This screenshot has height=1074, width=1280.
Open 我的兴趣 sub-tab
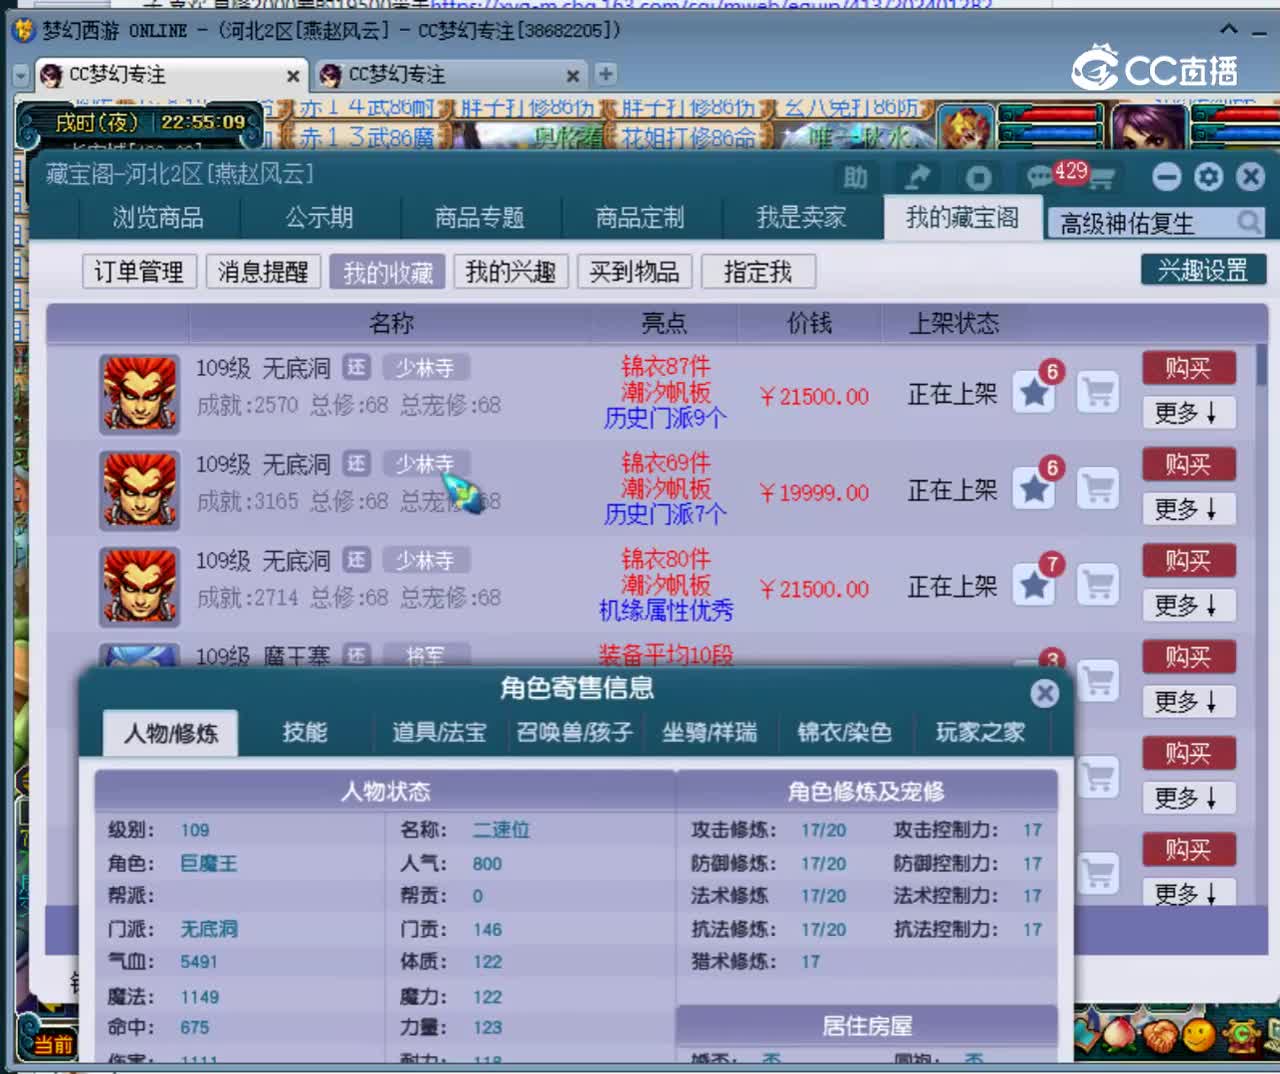click(x=511, y=271)
